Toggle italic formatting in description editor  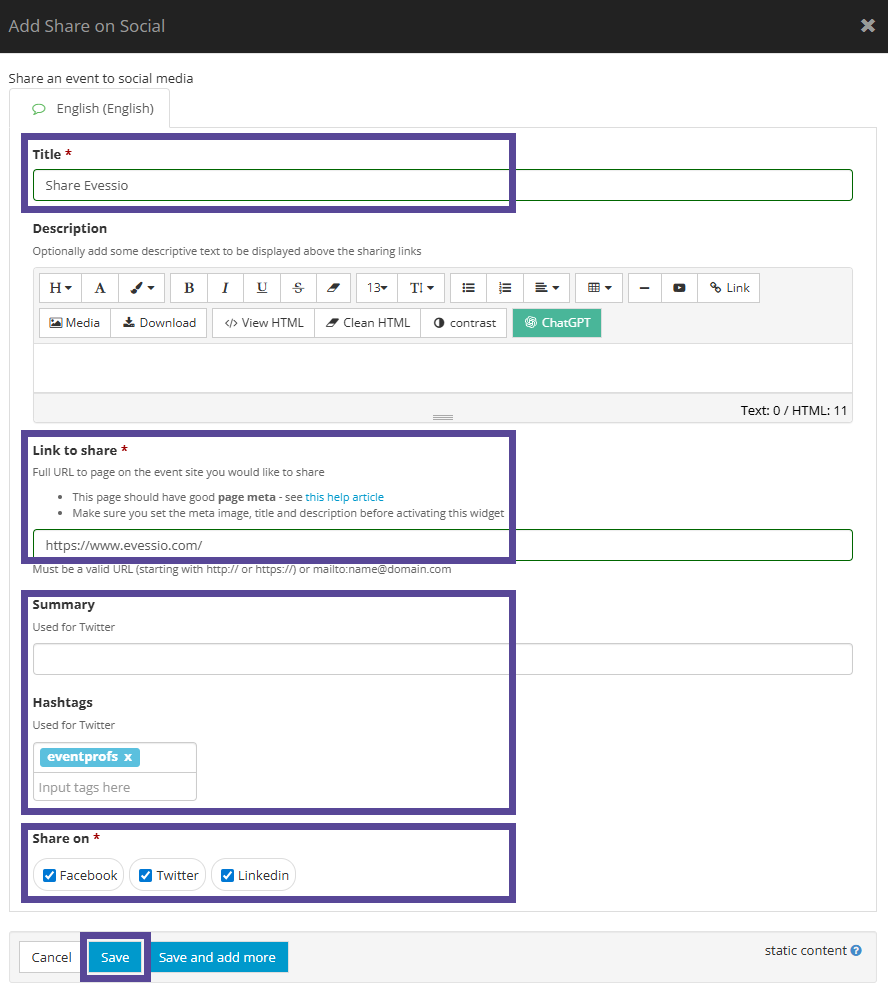point(225,288)
